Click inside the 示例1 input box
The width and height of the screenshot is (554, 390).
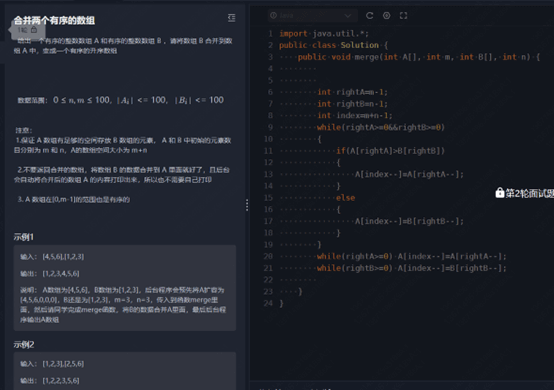(x=125, y=288)
